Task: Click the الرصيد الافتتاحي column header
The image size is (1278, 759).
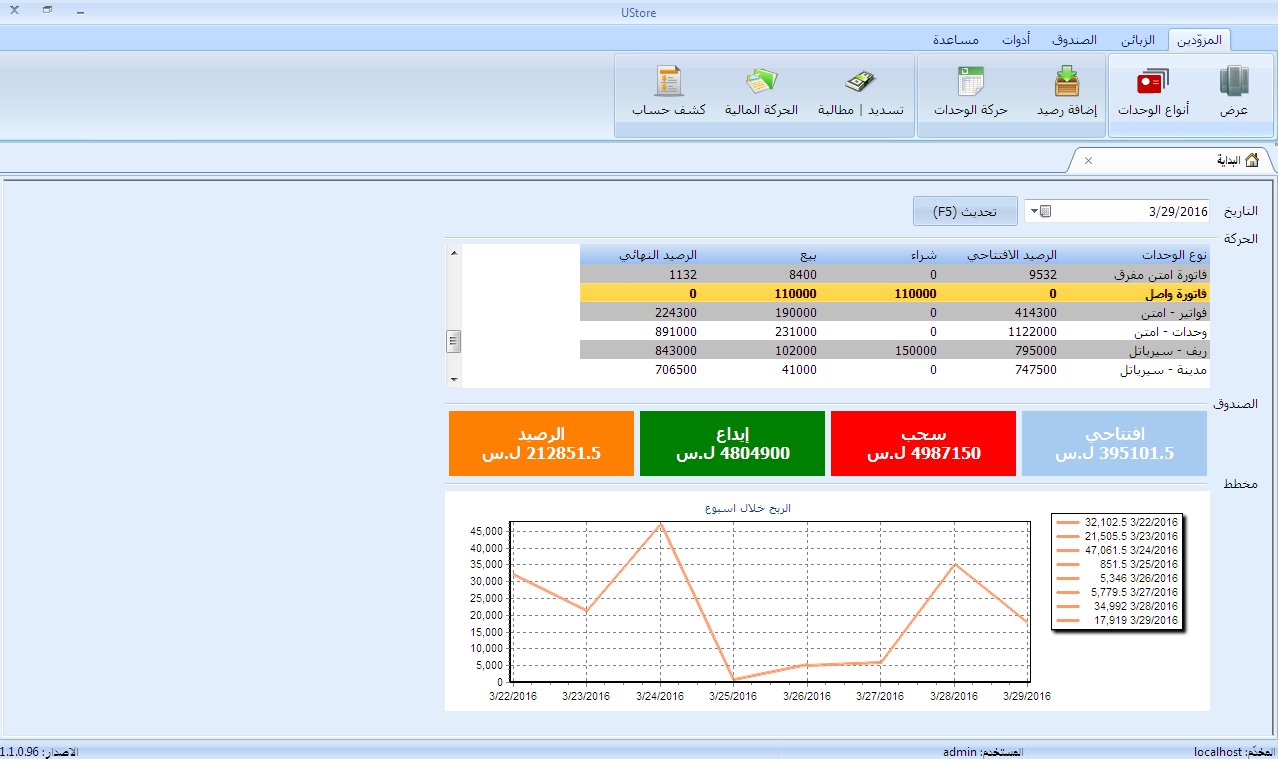Action: click(998, 255)
